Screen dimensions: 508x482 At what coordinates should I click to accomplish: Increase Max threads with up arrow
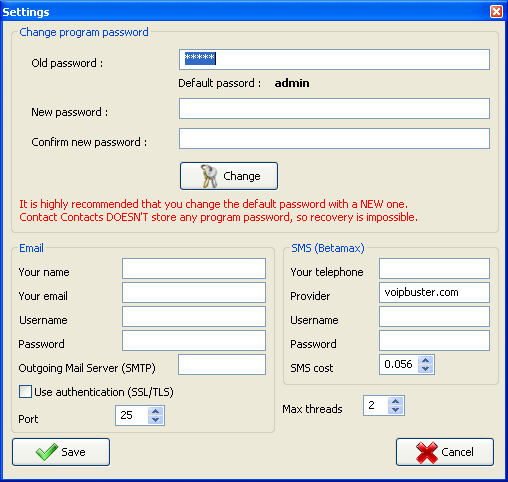click(x=396, y=401)
